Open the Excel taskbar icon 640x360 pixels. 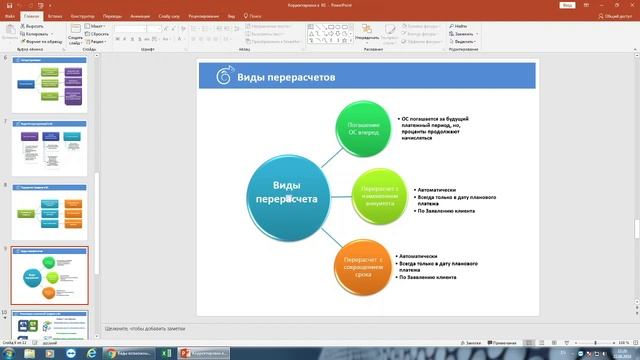click(167, 353)
